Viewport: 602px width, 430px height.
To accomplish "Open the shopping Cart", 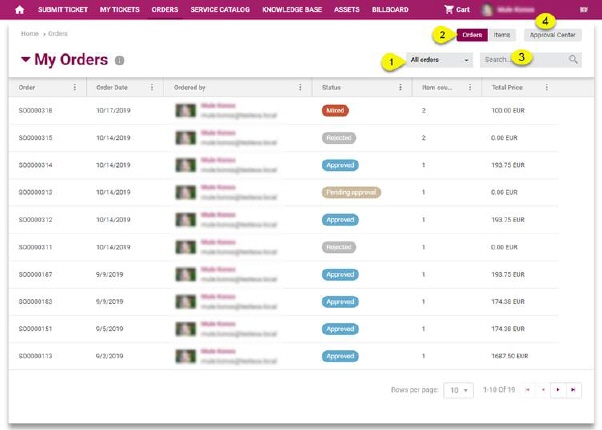I will (457, 9).
